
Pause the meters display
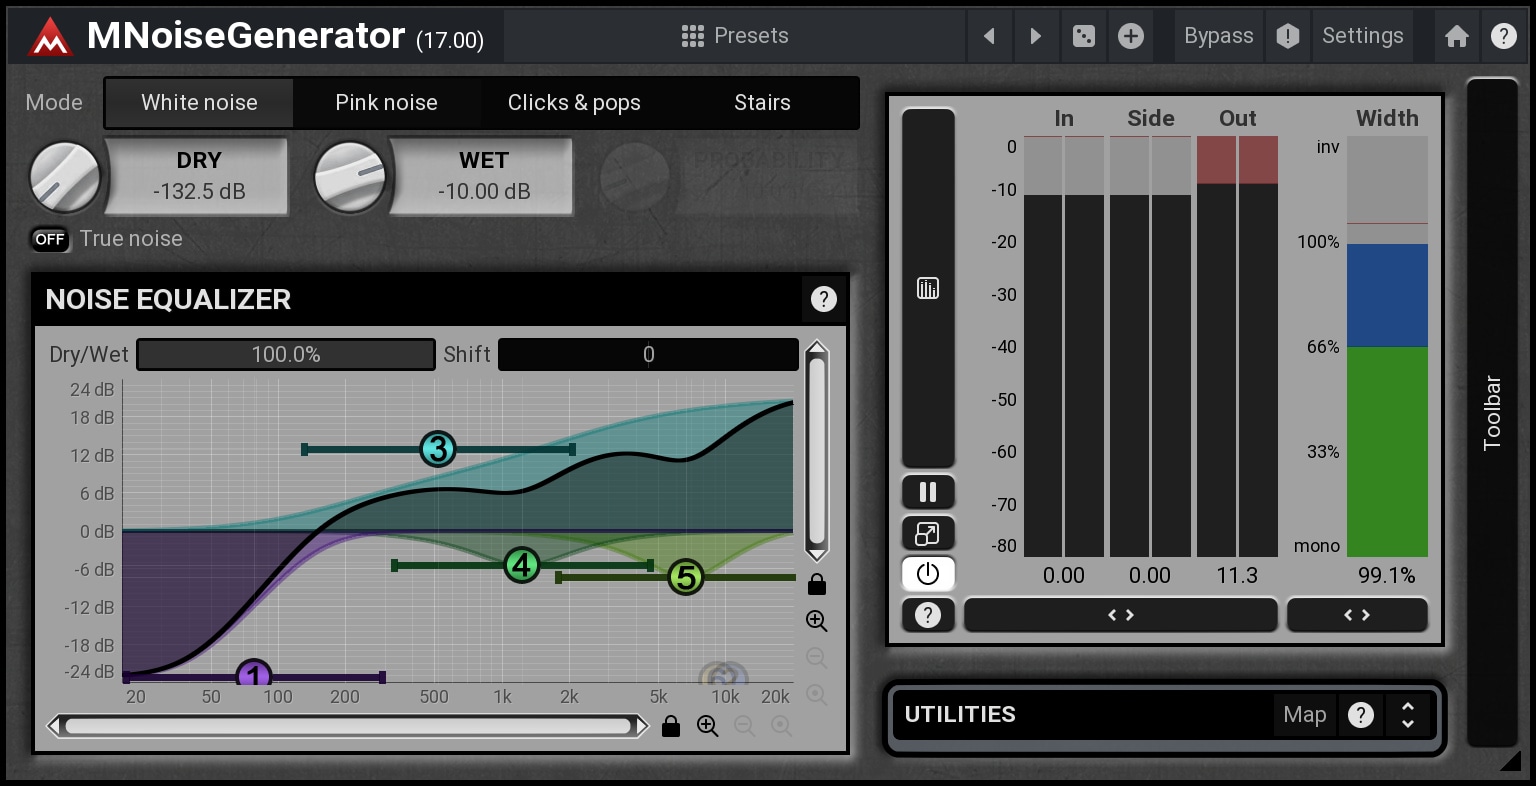(928, 492)
